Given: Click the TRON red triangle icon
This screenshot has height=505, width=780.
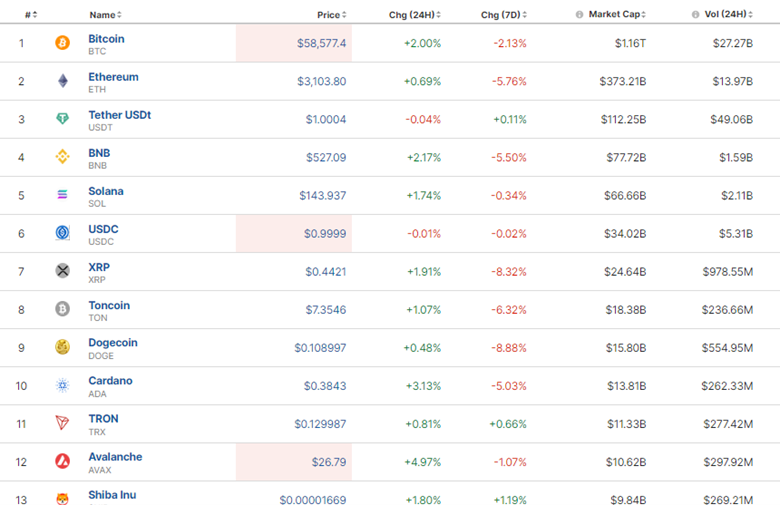Looking at the screenshot, I should click(x=62, y=423).
